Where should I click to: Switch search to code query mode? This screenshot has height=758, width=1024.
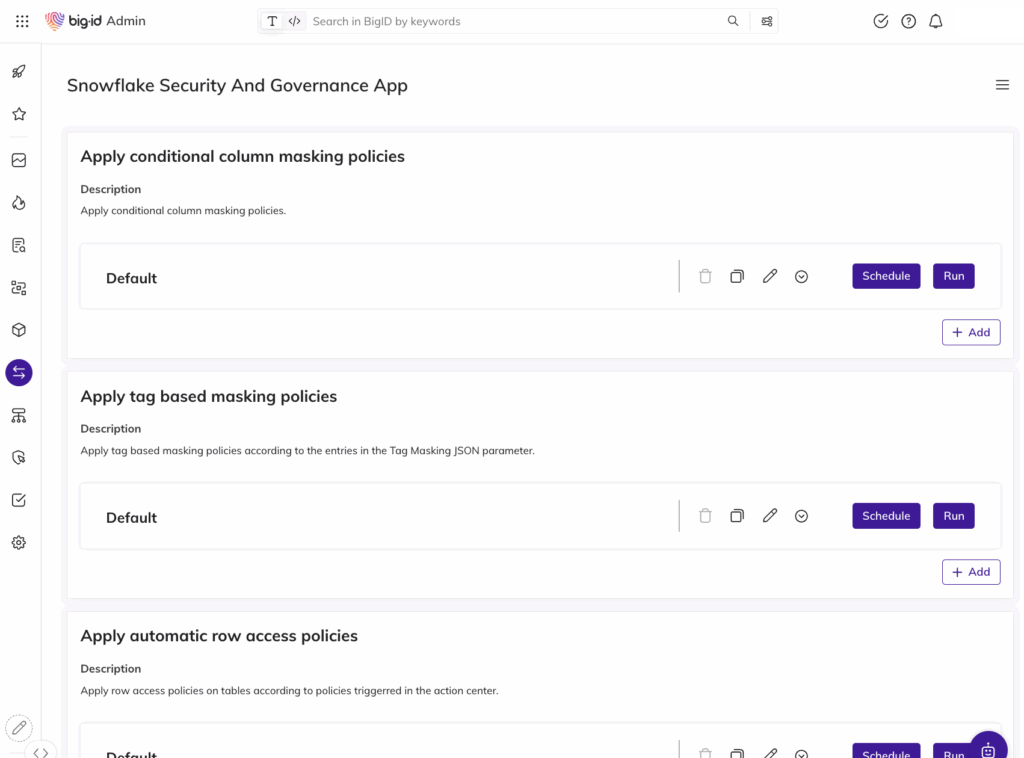295,22
